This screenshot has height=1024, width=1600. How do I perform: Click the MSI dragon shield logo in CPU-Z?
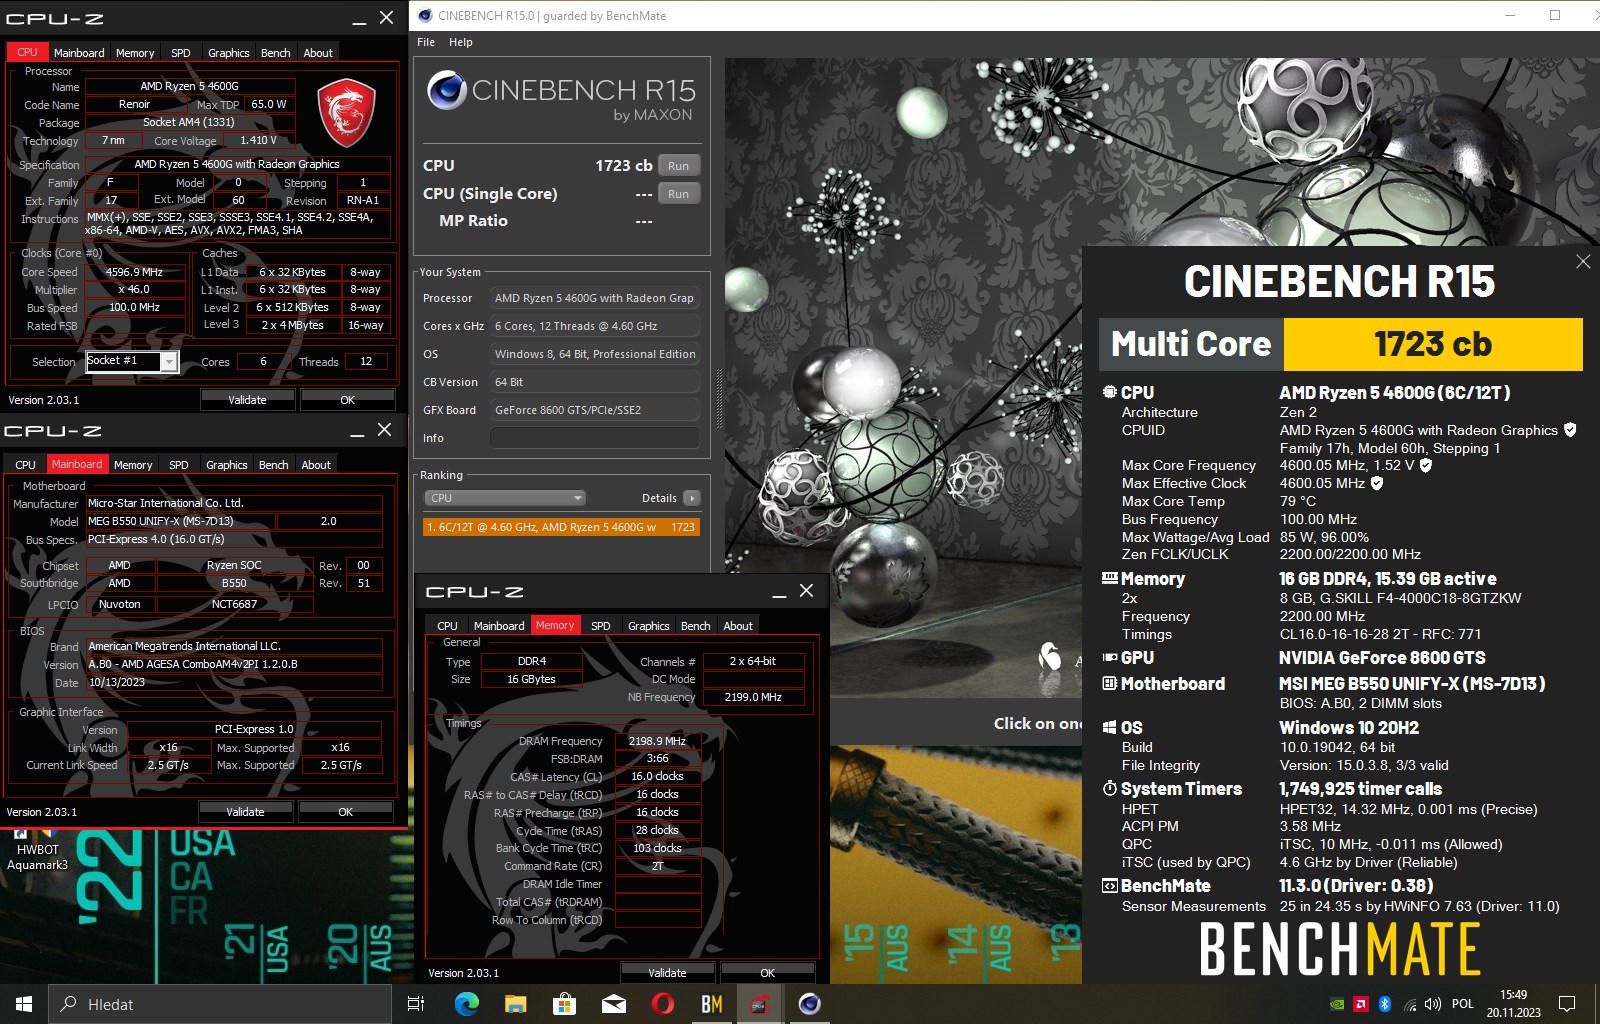346,112
